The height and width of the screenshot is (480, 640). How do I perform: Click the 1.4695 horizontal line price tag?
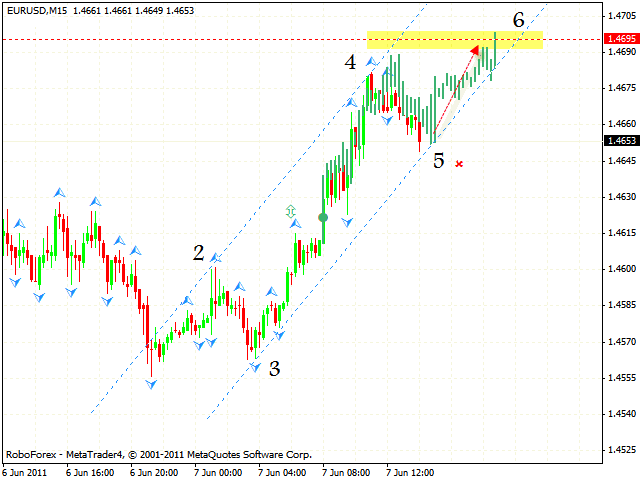point(620,39)
